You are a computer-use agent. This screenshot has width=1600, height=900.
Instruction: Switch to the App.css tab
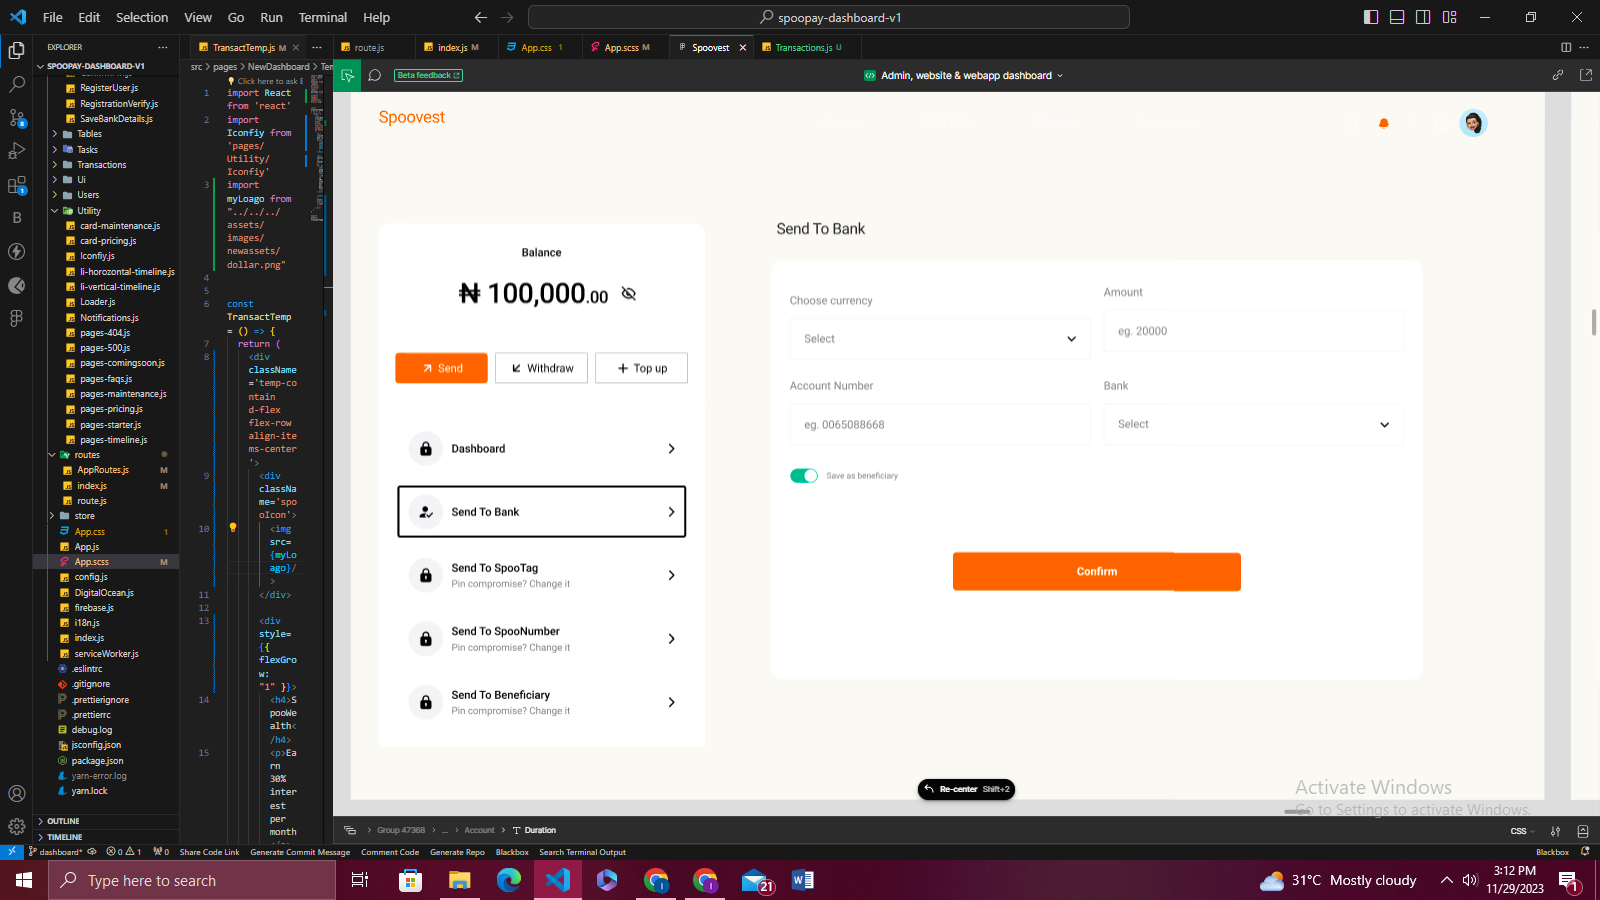537,47
